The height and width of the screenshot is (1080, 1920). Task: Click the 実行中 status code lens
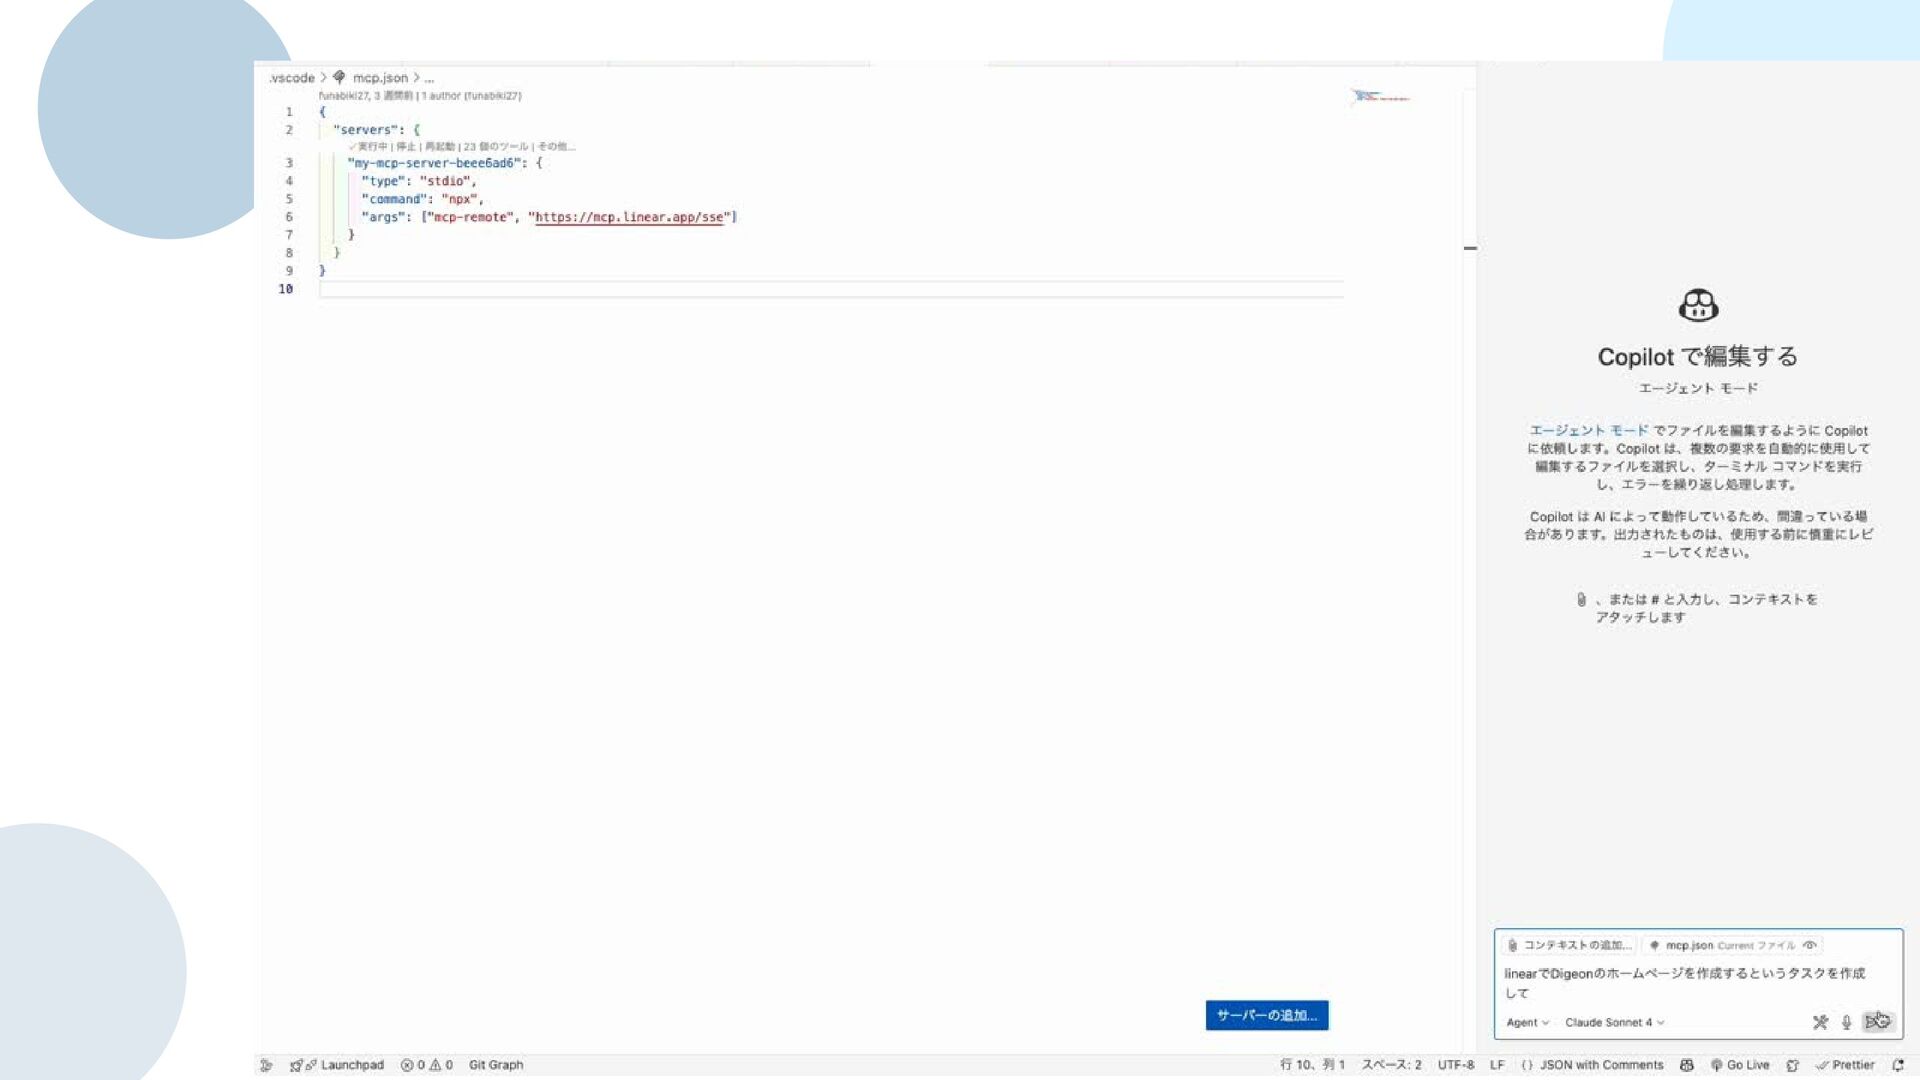(368, 147)
